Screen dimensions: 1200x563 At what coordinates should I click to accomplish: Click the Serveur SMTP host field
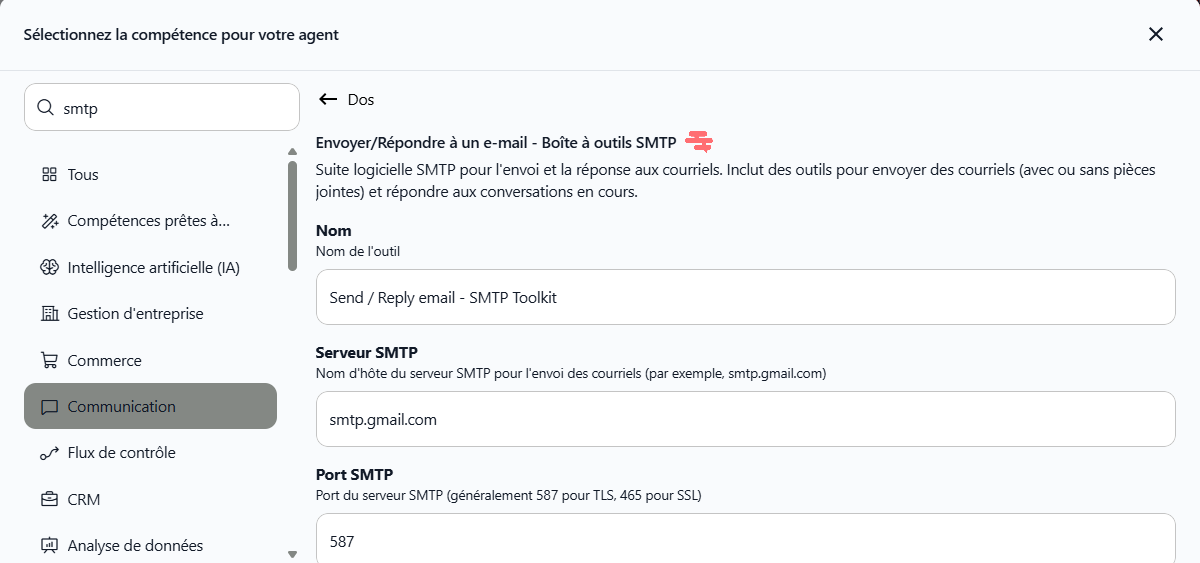pyautogui.click(x=745, y=419)
